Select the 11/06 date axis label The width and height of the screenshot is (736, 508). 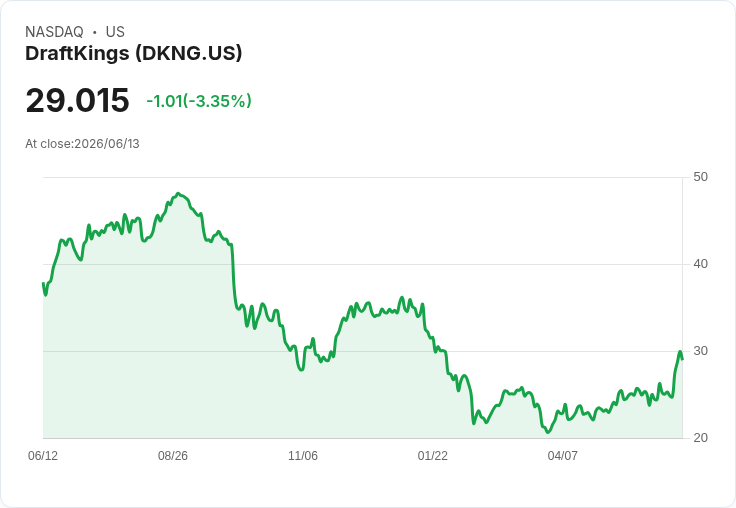(303, 455)
